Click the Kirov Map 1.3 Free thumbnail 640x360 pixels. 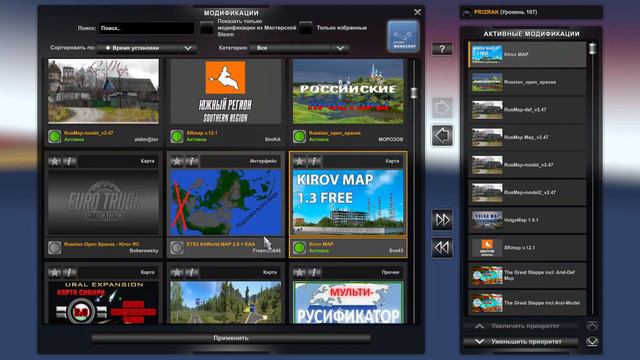(x=348, y=202)
